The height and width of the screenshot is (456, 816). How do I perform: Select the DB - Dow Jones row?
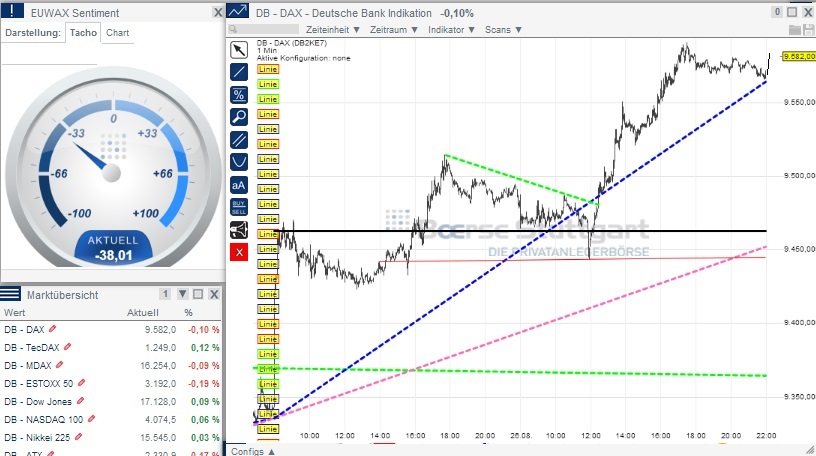tap(111, 401)
